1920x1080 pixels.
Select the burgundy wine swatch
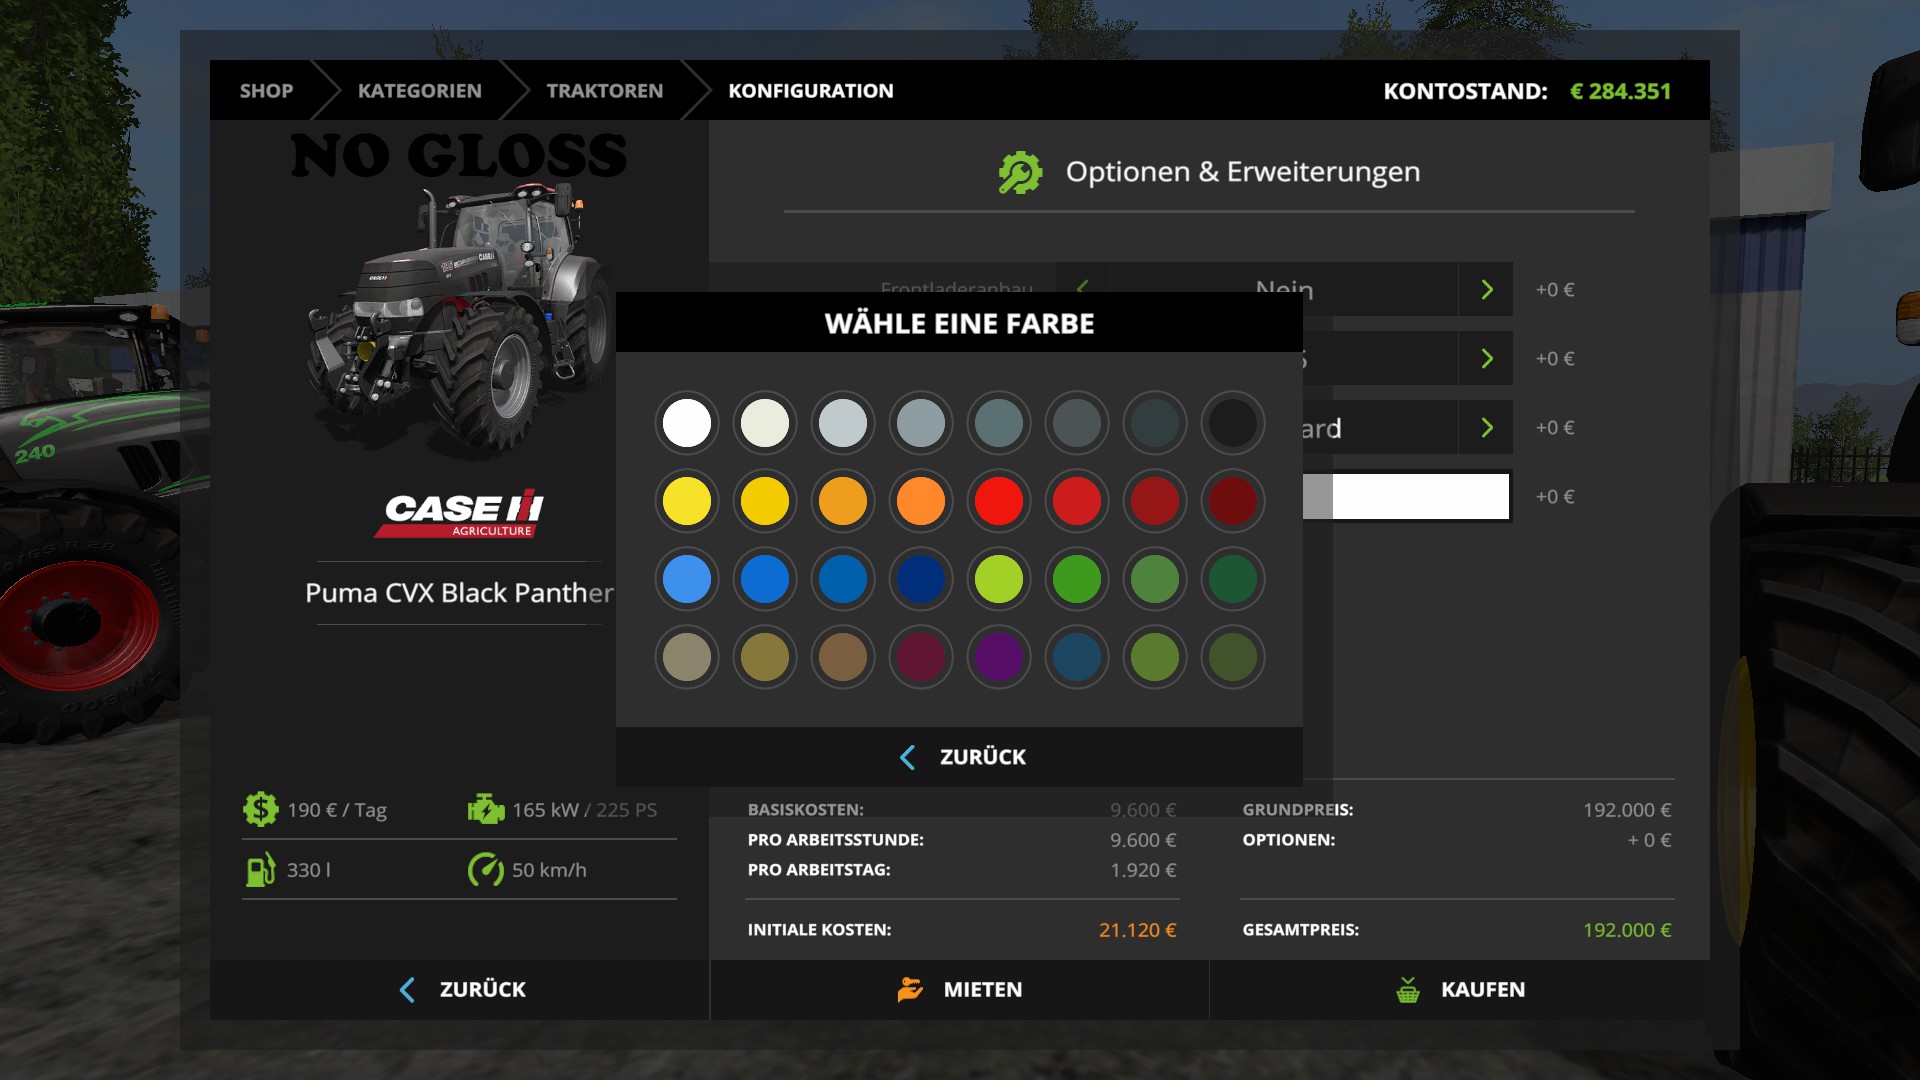pyautogui.click(x=921, y=657)
